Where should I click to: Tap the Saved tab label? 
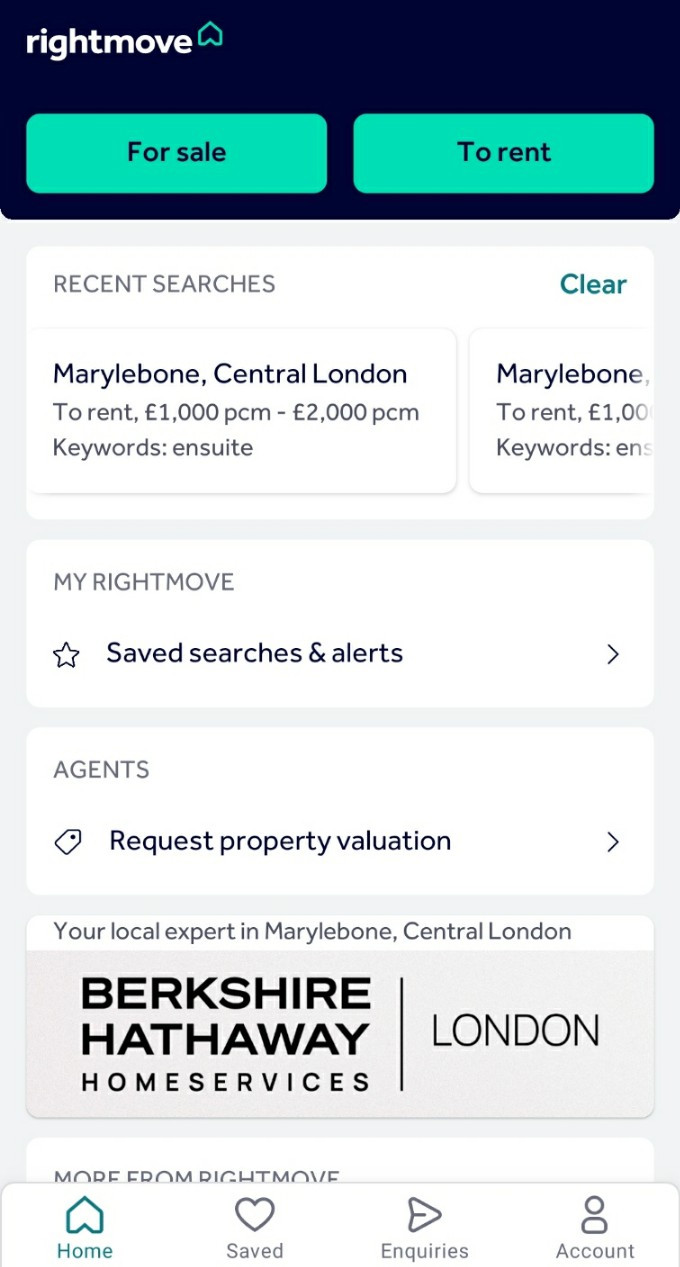(x=254, y=1251)
